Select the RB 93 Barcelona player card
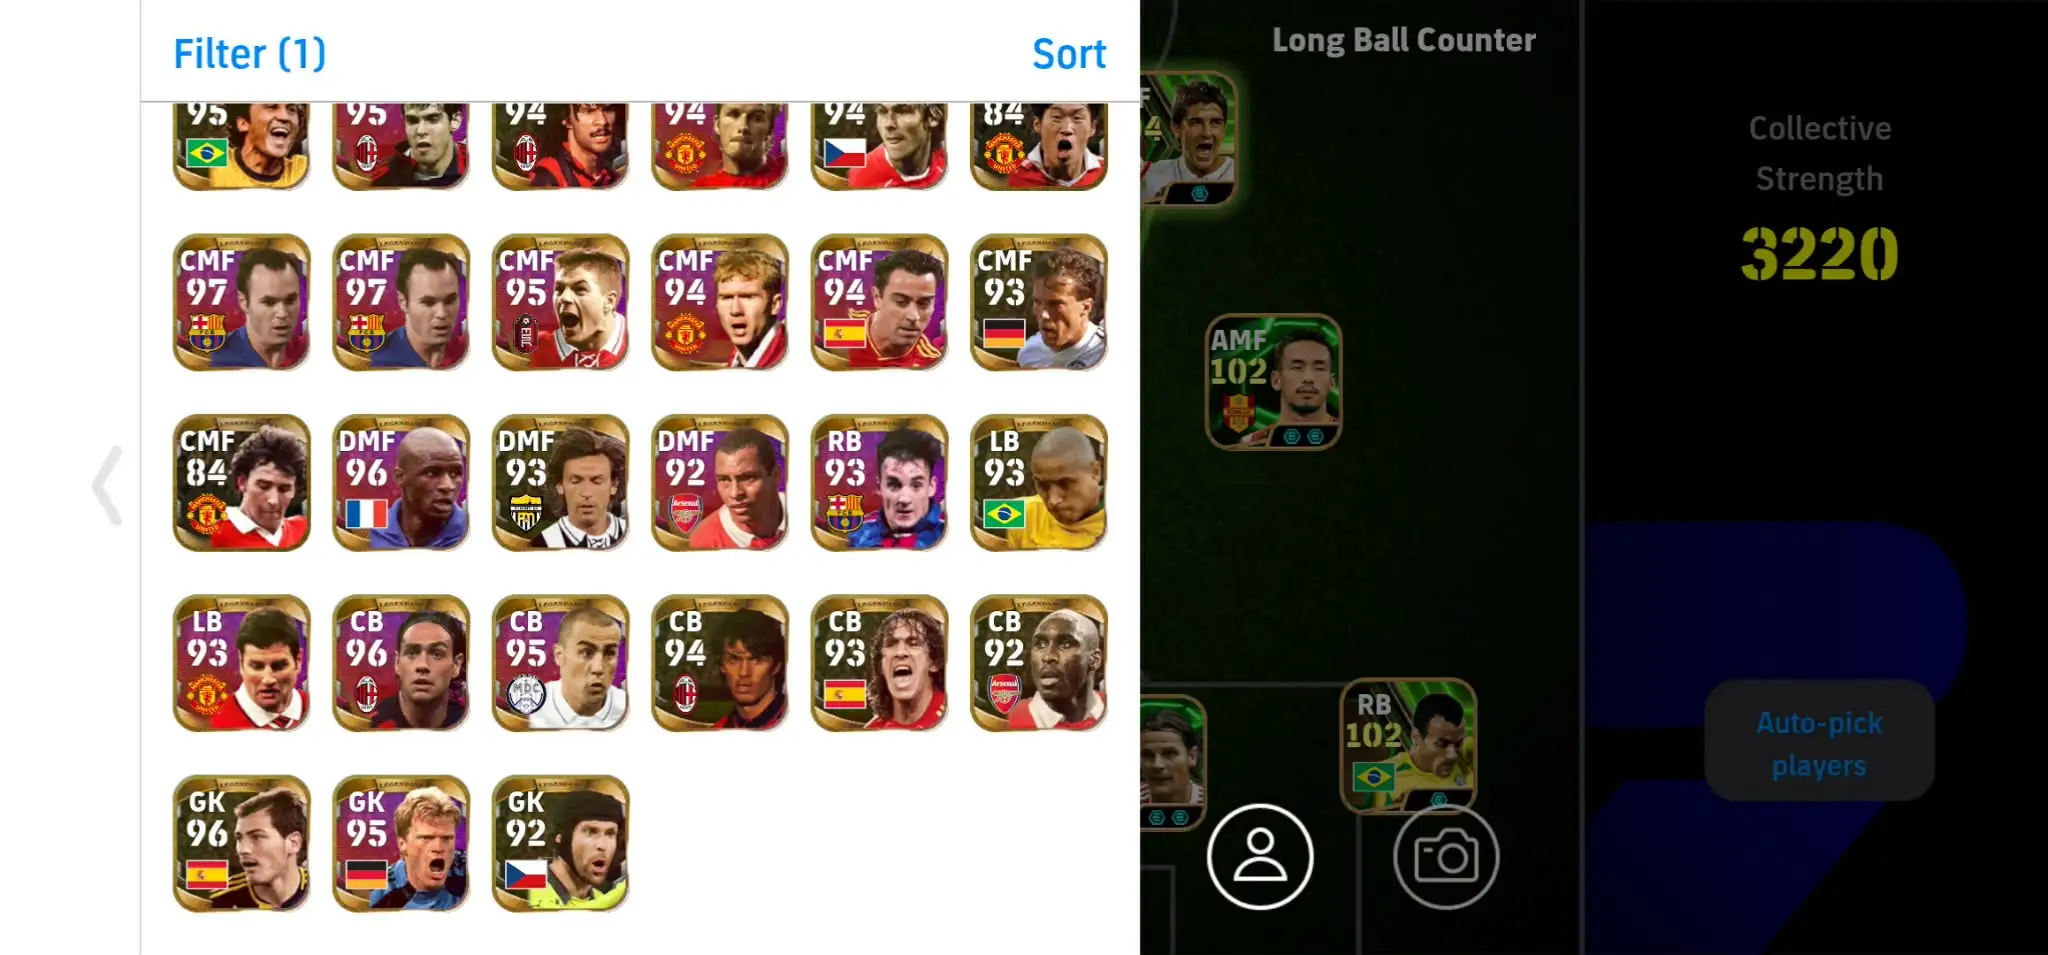This screenshot has height=955, width=2048. [x=879, y=483]
